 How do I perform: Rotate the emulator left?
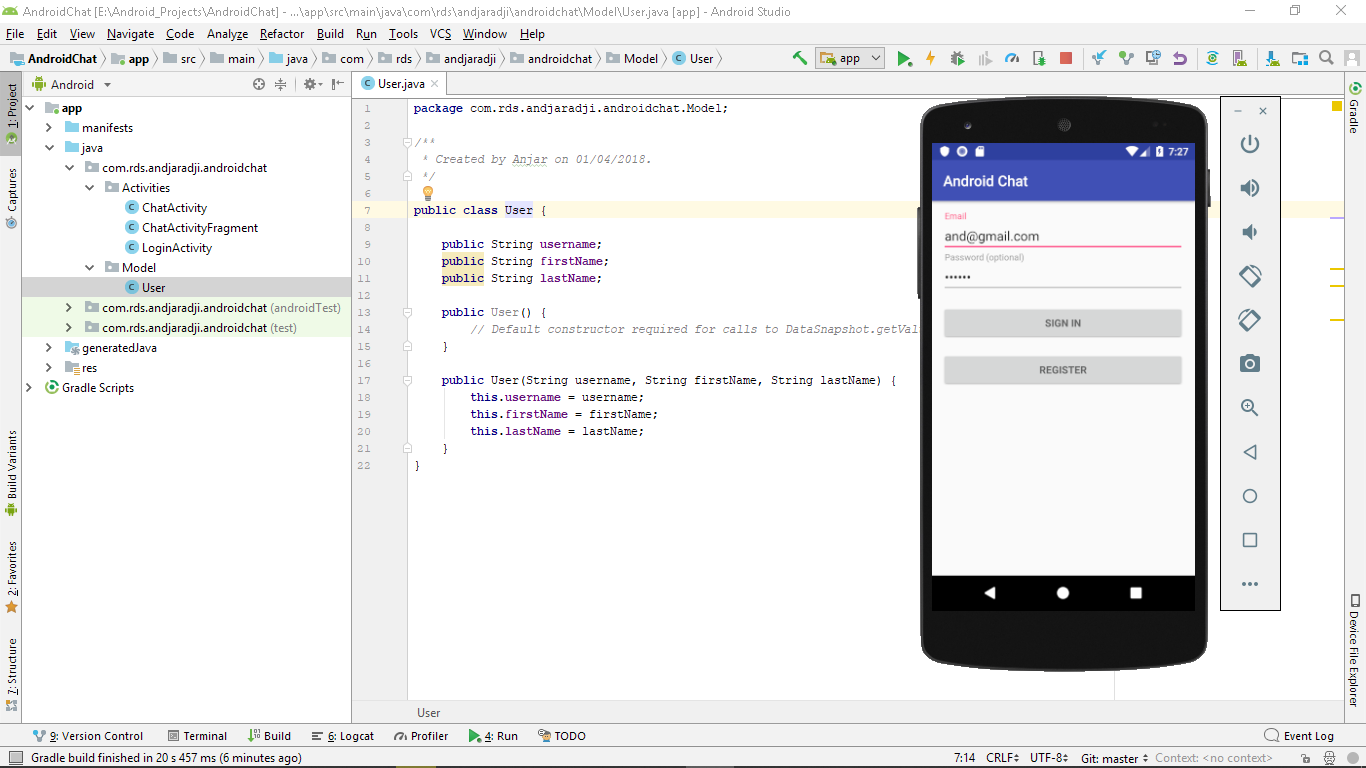[1249, 276]
